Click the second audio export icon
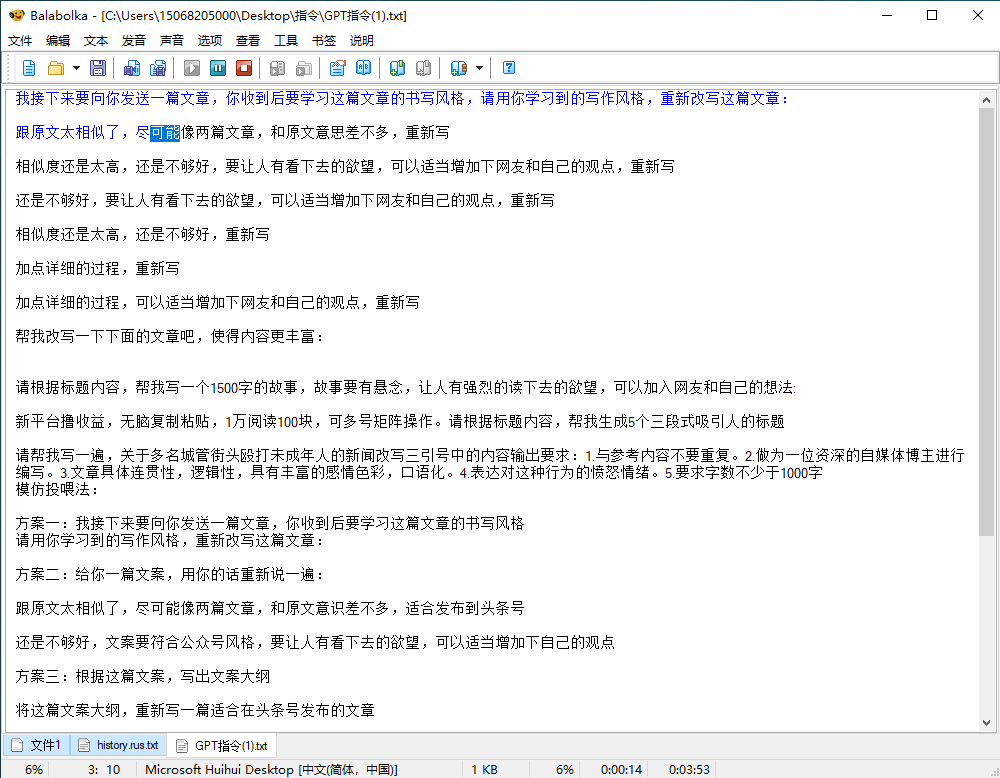1000x778 pixels. tap(158, 68)
